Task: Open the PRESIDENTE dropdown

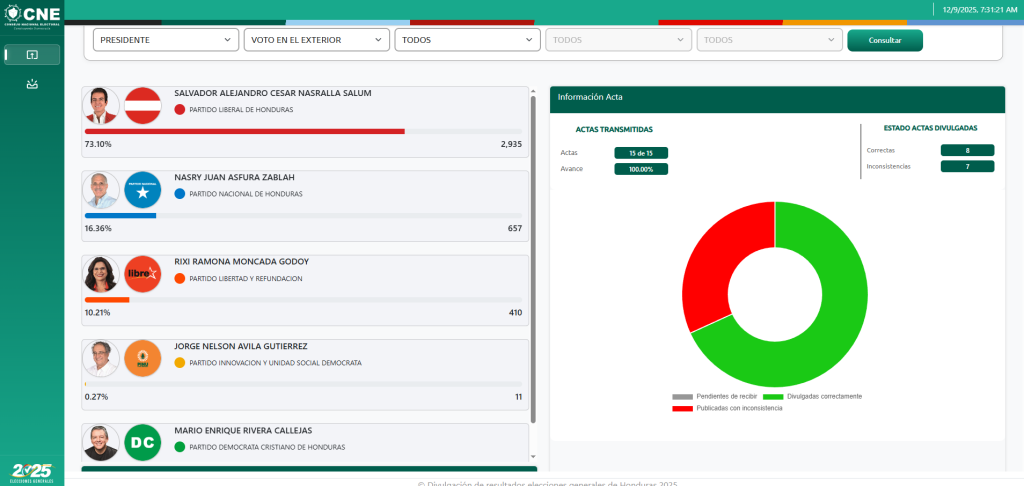Action: tap(165, 40)
